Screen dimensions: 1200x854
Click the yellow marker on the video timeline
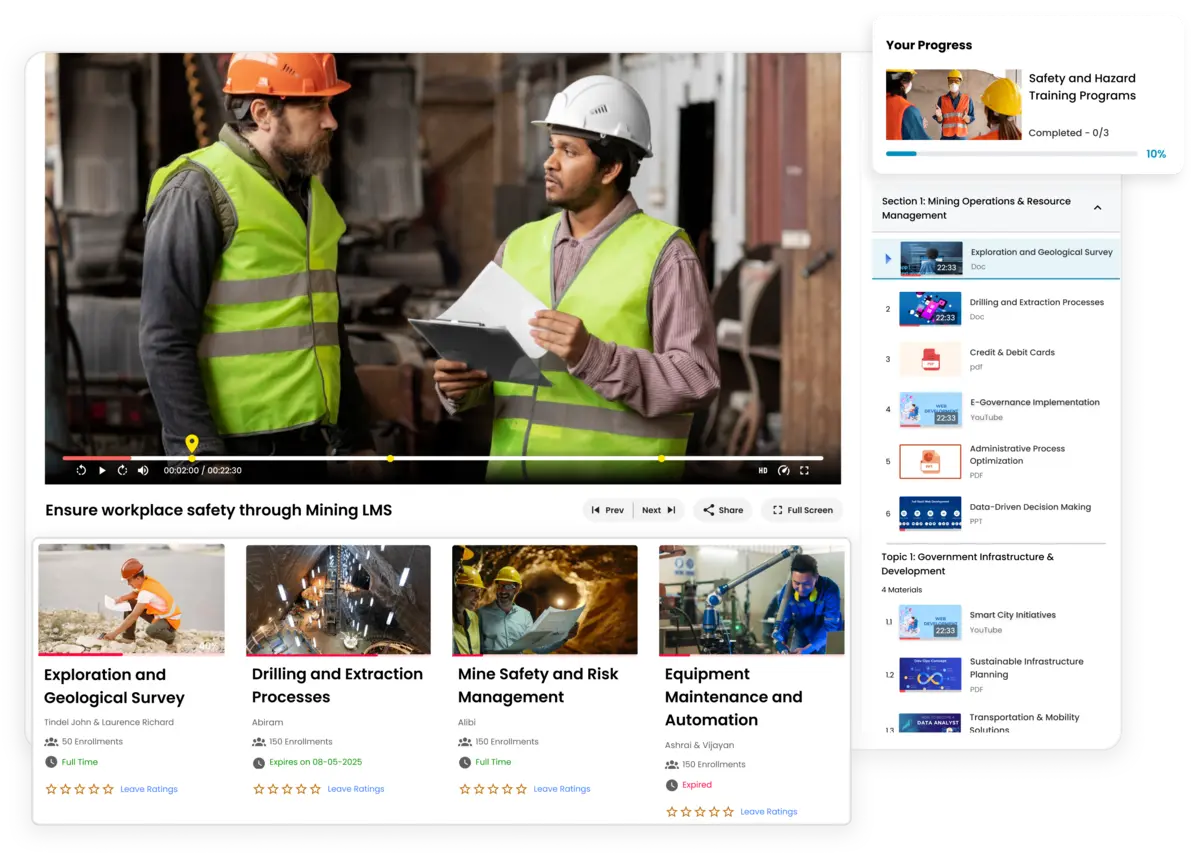(x=191, y=441)
